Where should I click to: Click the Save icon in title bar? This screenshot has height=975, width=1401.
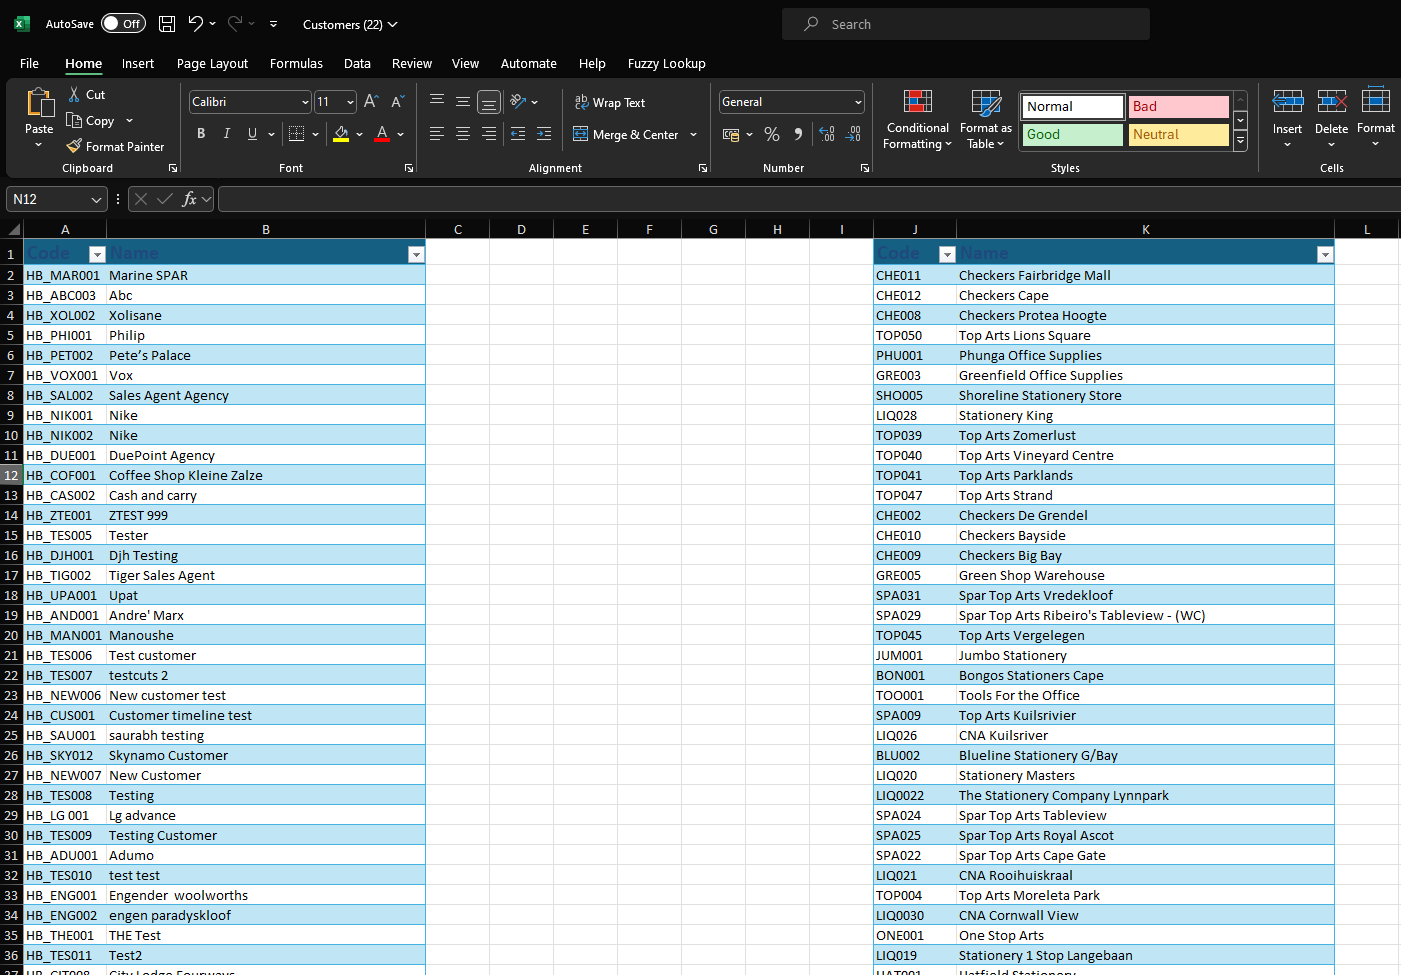[167, 24]
